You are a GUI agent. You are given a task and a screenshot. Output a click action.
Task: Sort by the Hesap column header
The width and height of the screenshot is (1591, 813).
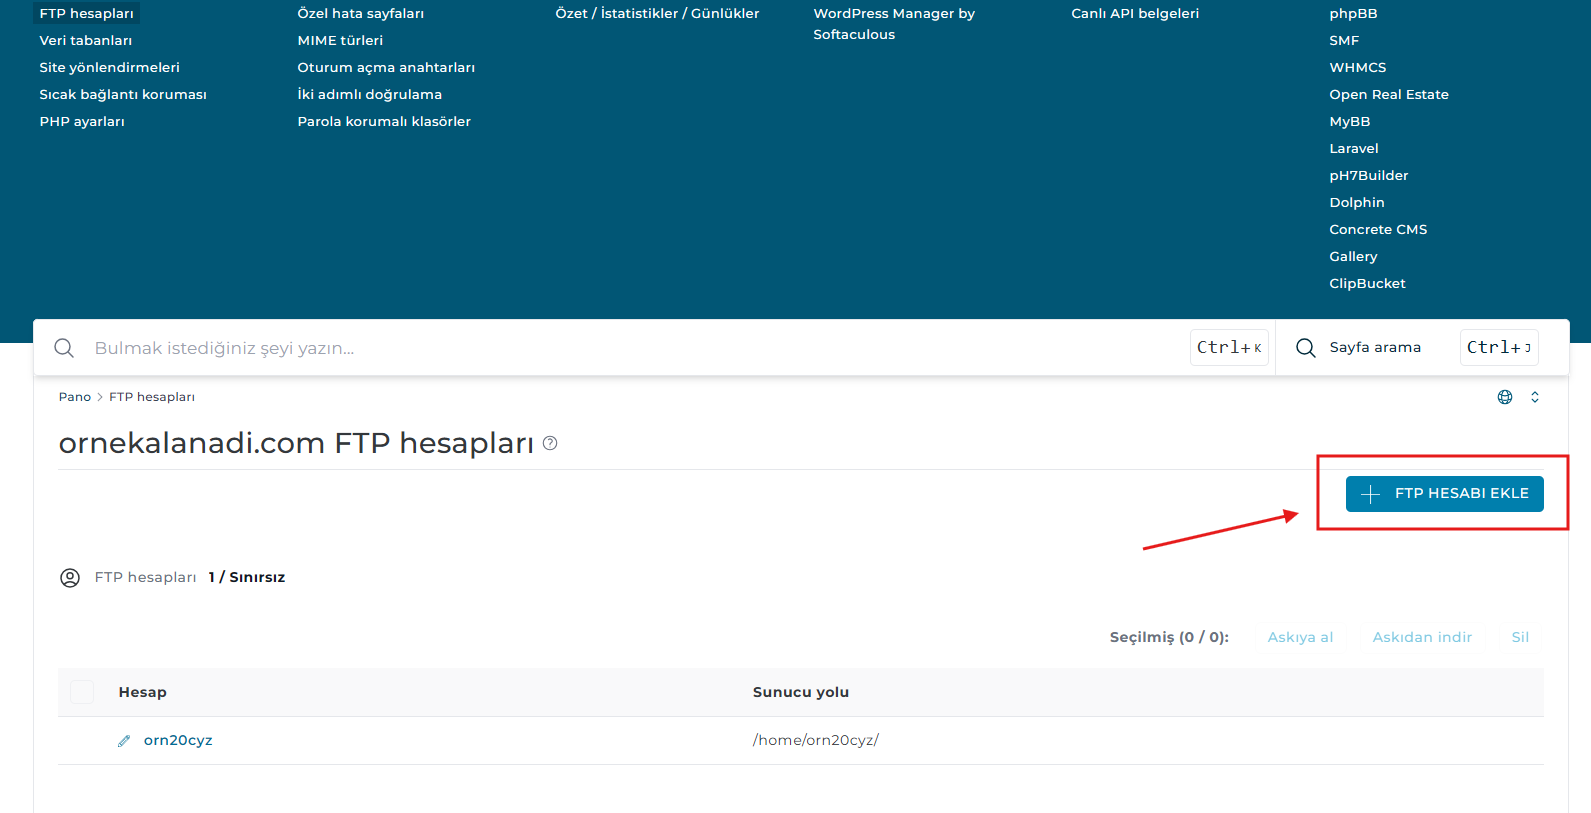[143, 692]
